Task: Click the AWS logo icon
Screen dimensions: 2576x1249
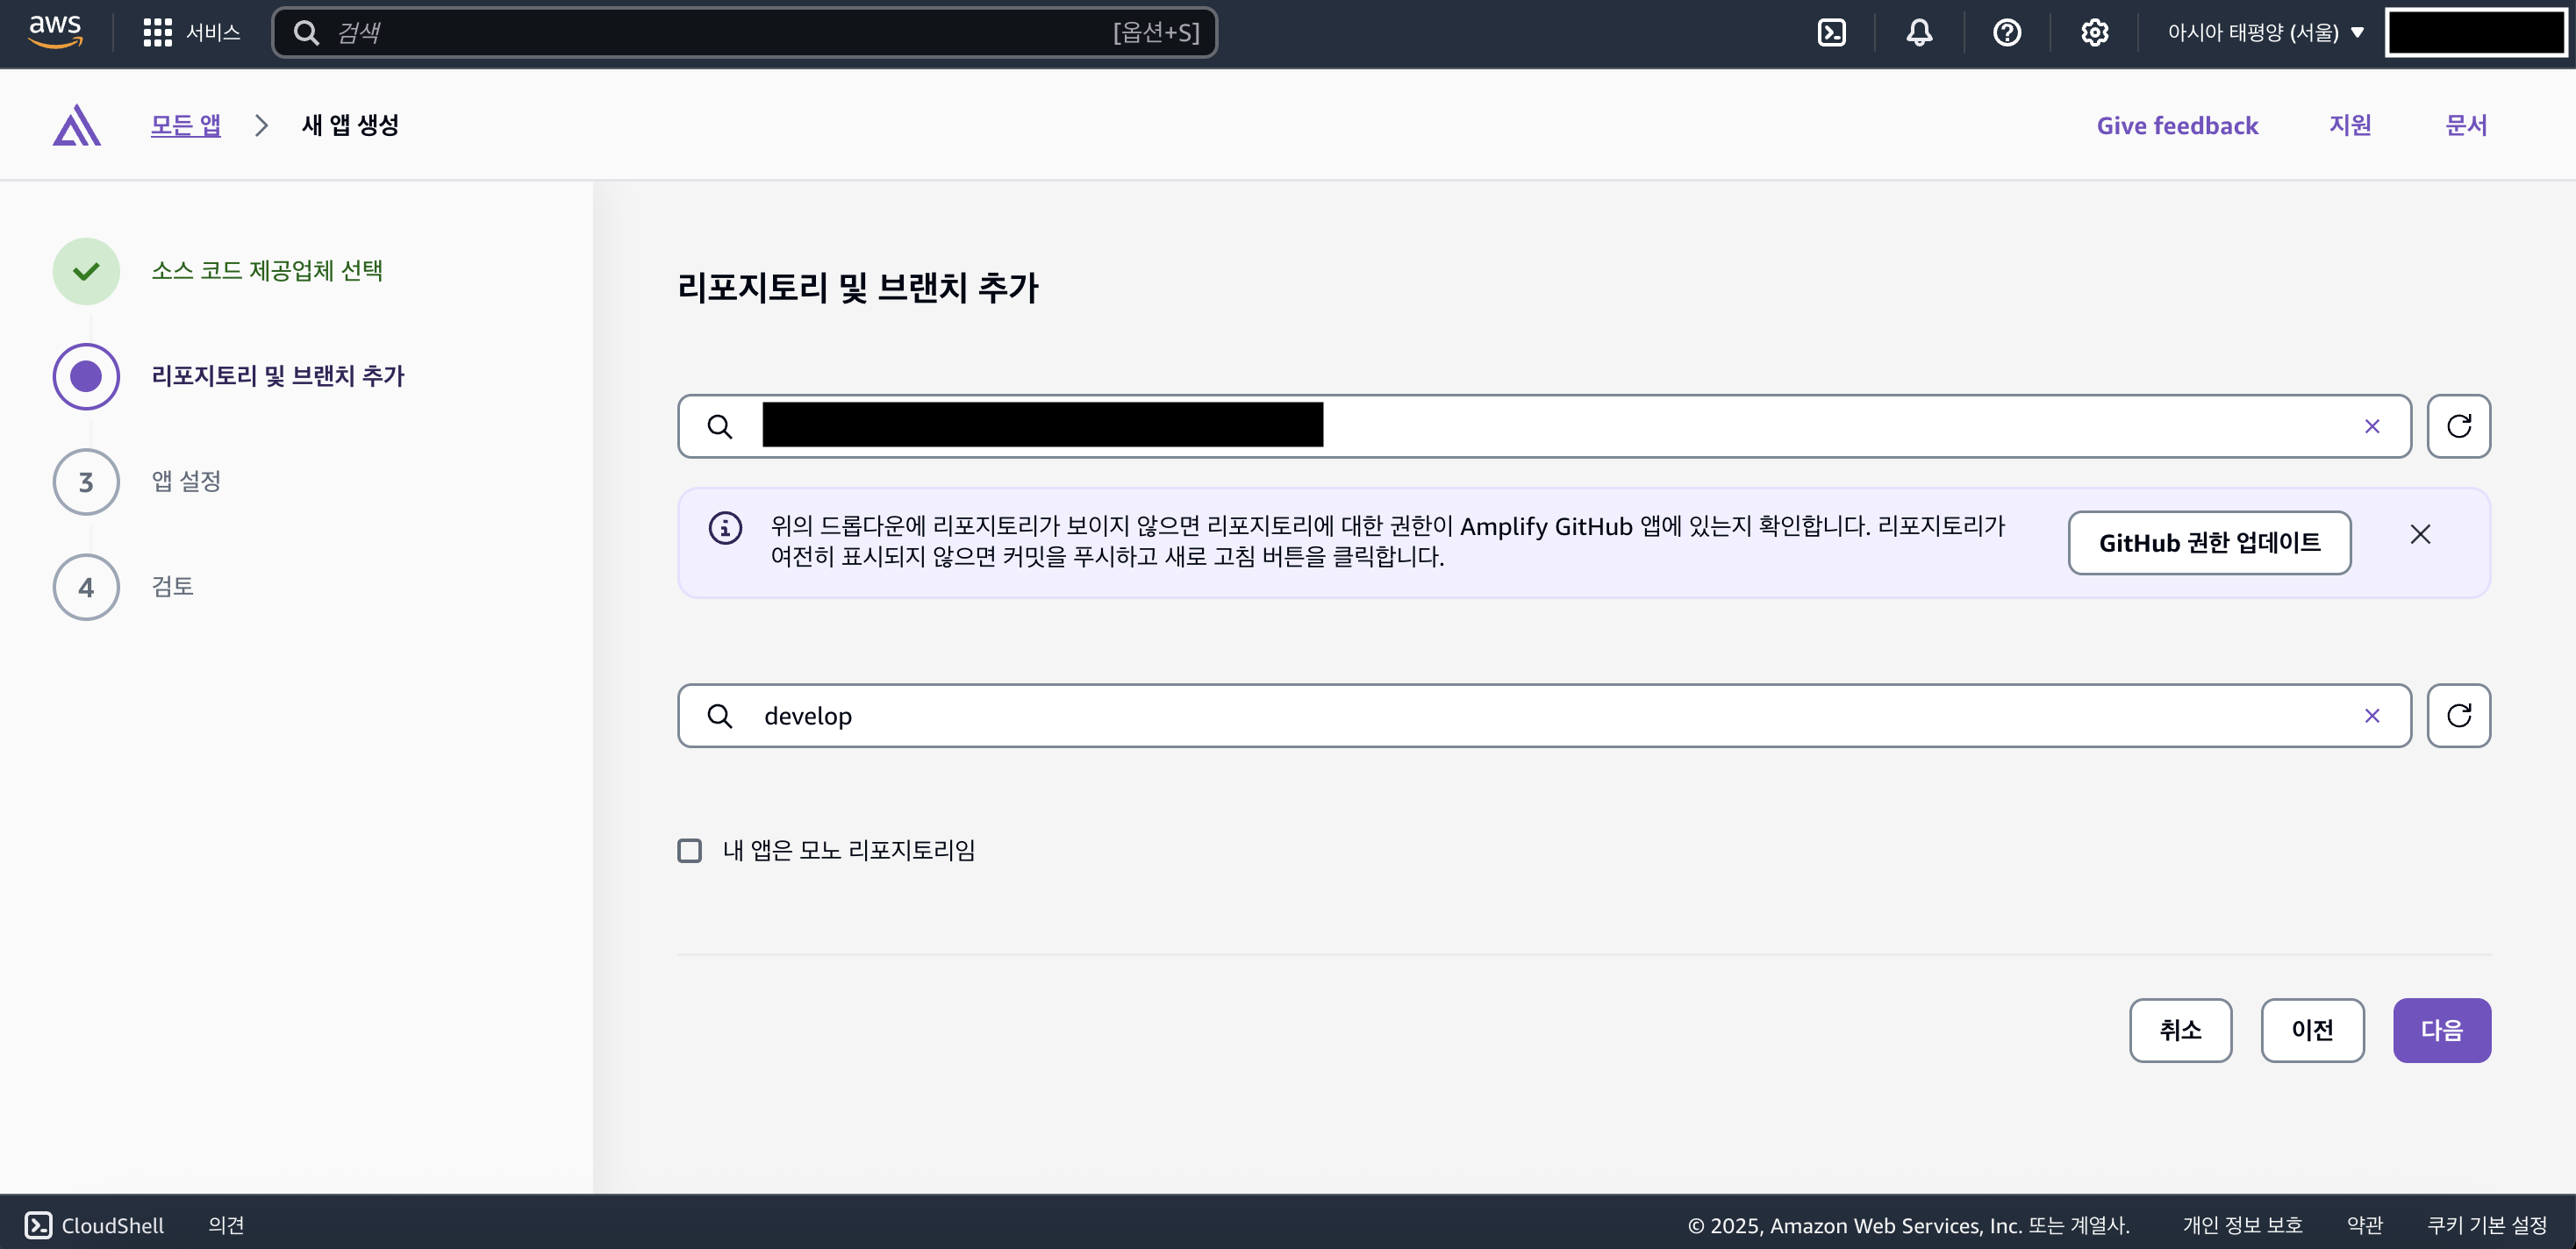Action: (x=56, y=31)
